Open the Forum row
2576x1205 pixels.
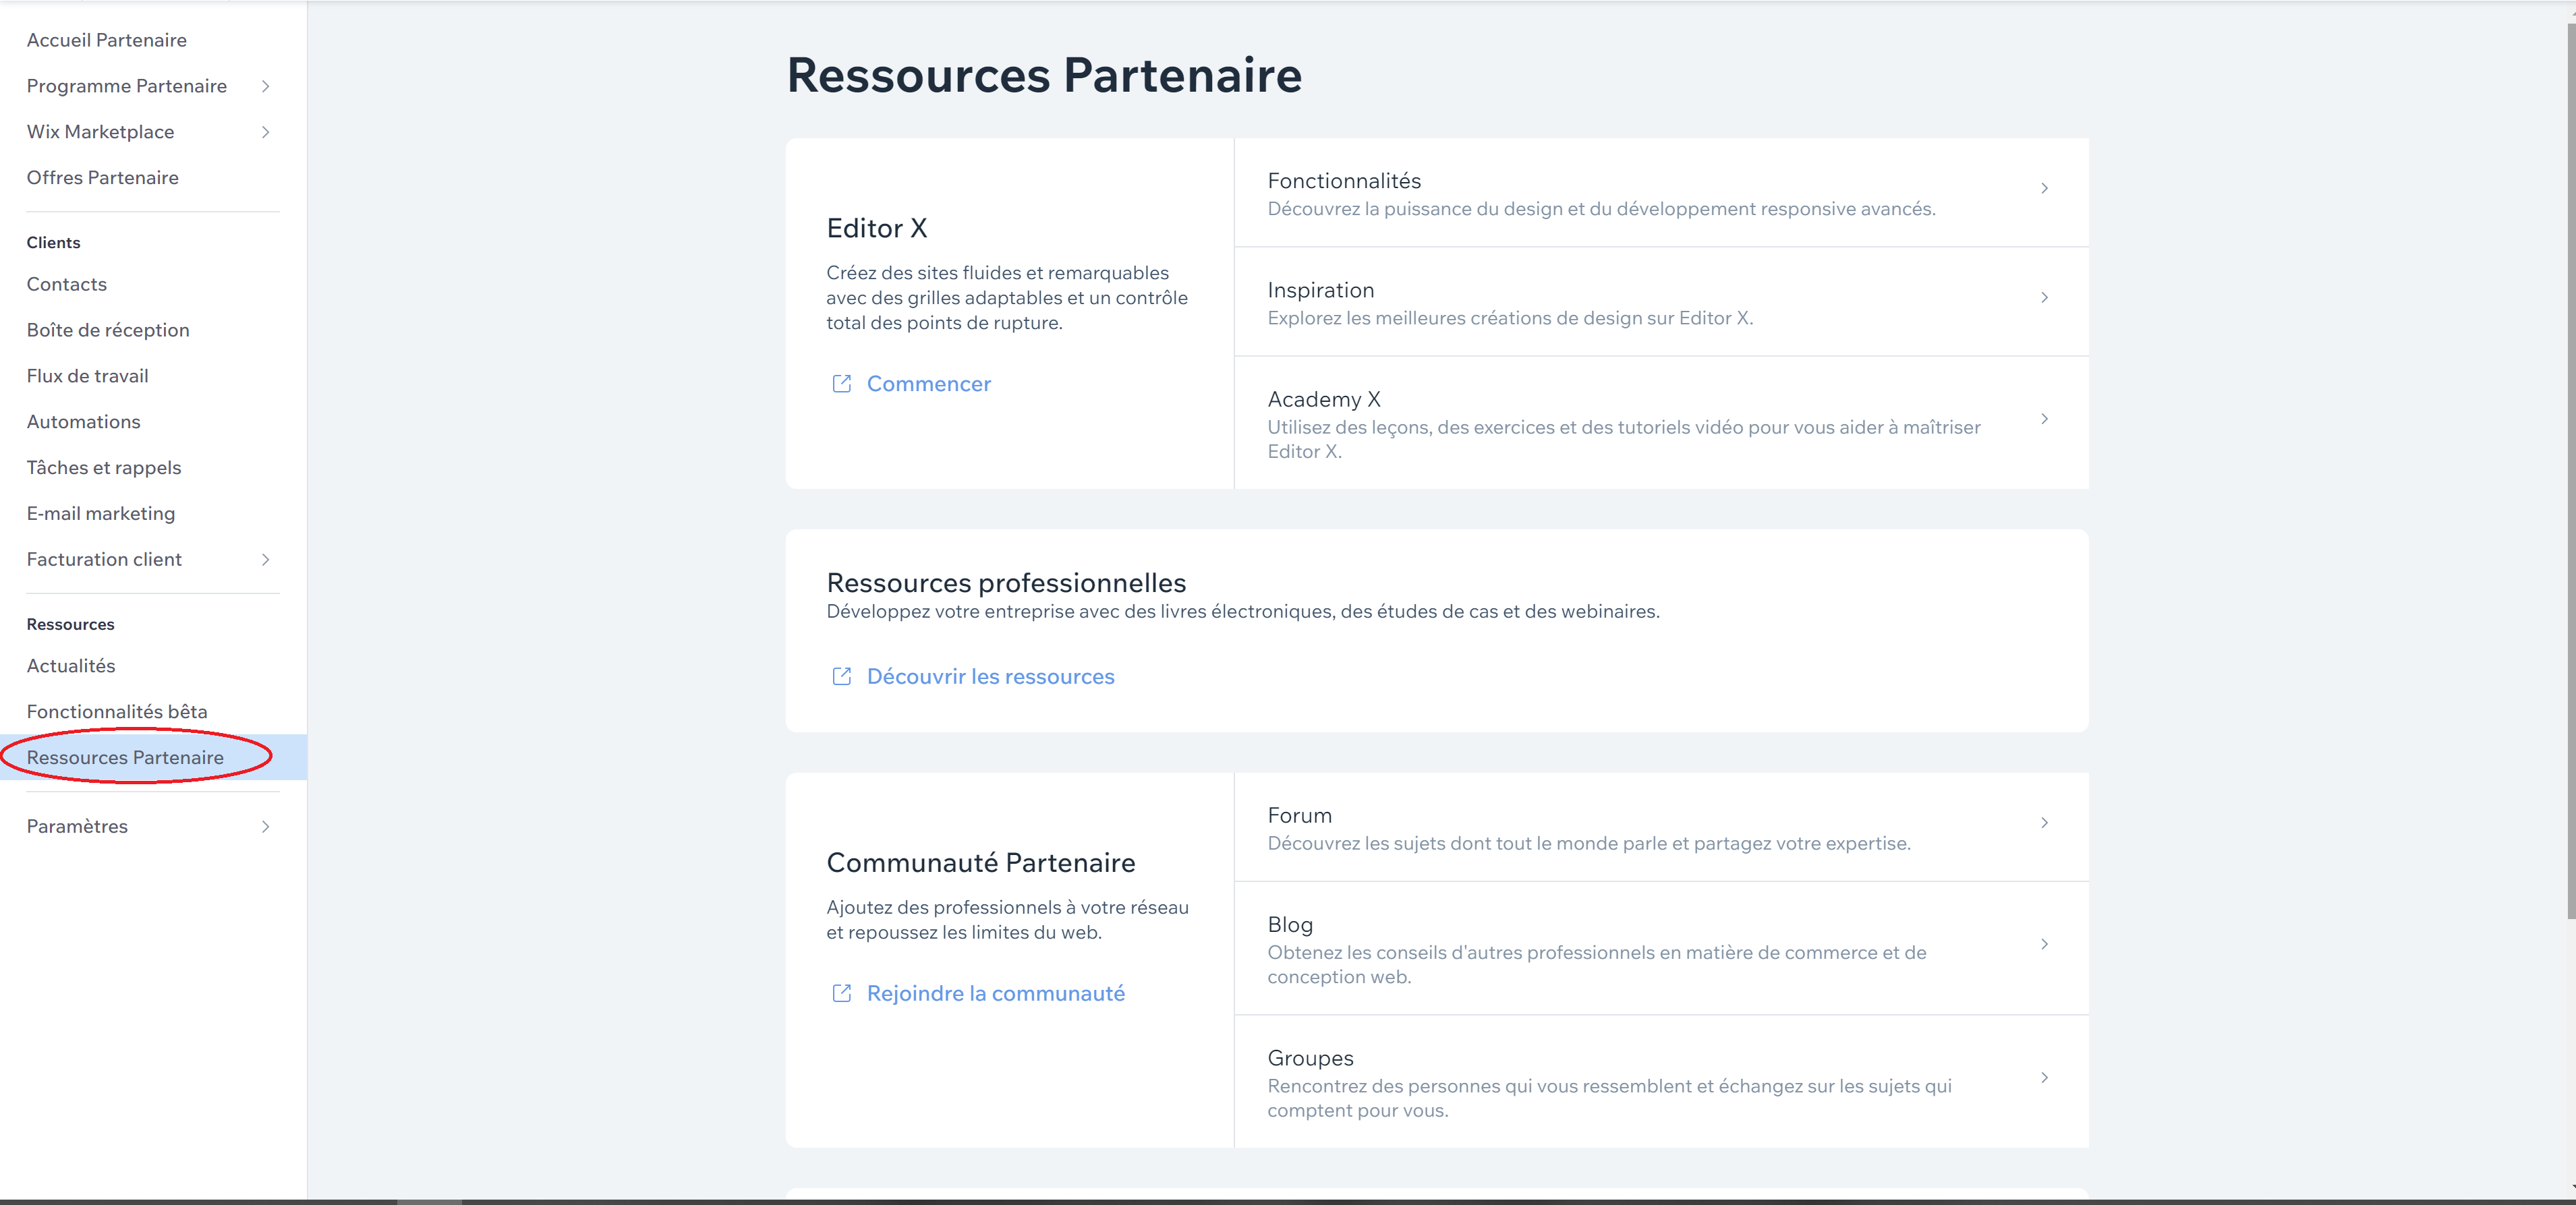(1661, 827)
